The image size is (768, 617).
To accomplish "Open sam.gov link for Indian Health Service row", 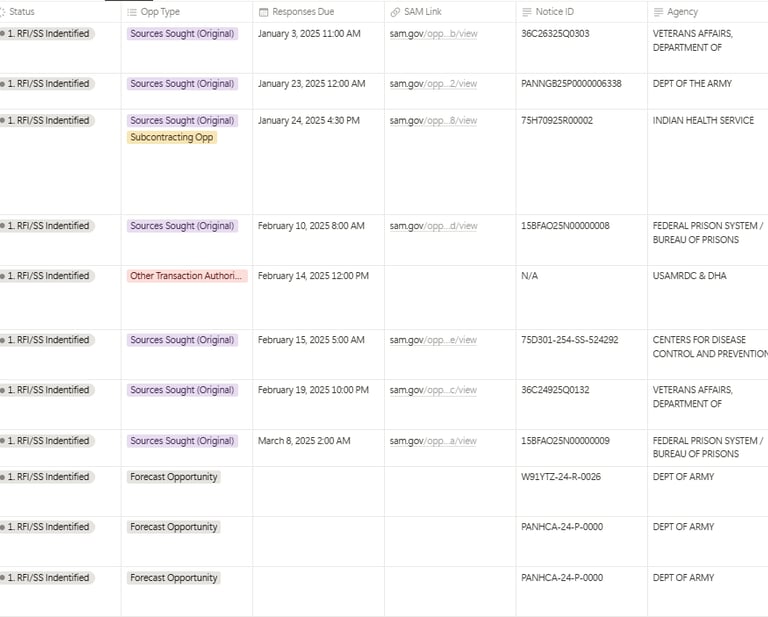I will [433, 121].
